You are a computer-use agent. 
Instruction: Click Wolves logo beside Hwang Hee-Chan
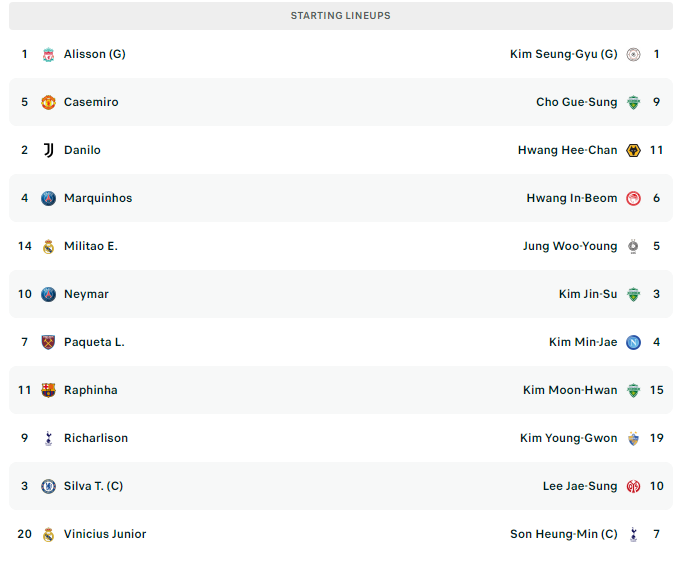pos(633,150)
